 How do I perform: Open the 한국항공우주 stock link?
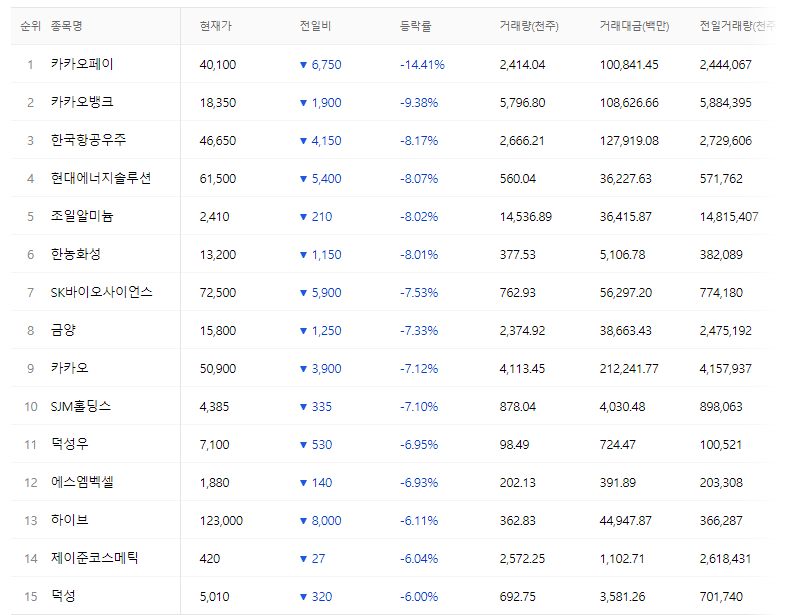88,140
